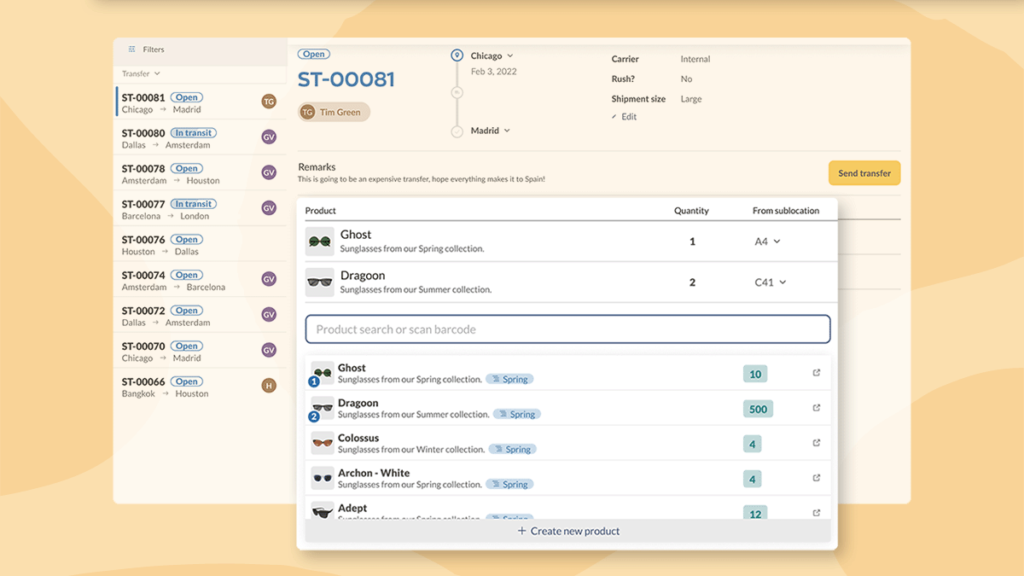Click Spring tag on Ghost result
This screenshot has height=576, width=1024.
coord(509,379)
